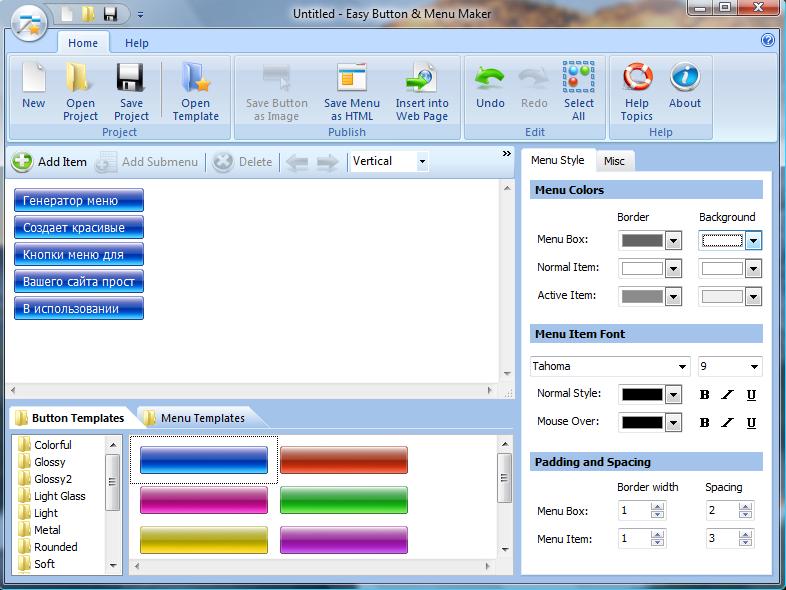
Task: Toggle Italic for Mouse Over
Action: pos(727,423)
